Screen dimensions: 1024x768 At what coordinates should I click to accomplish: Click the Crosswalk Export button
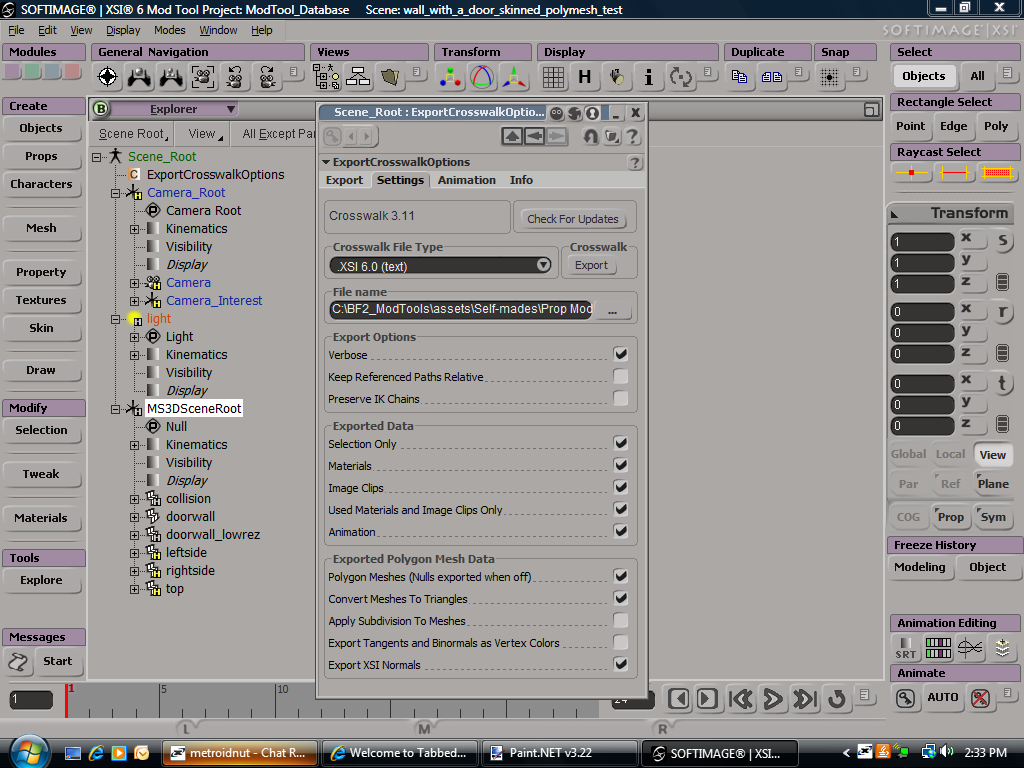pos(591,265)
